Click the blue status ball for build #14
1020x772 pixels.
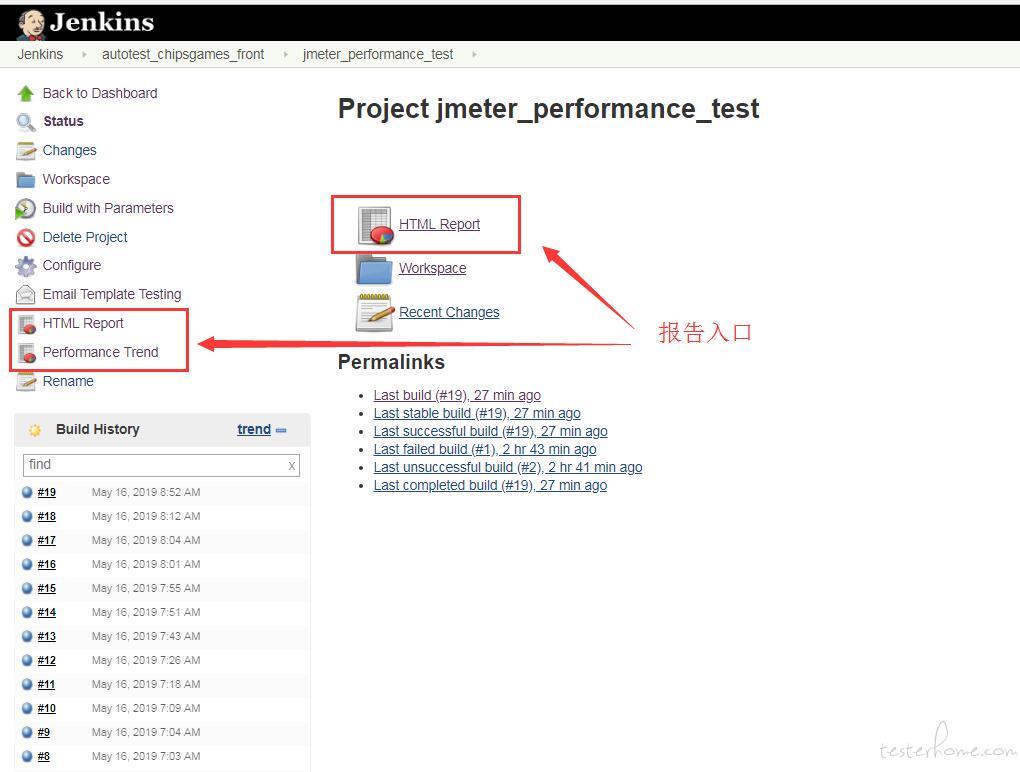(x=27, y=613)
